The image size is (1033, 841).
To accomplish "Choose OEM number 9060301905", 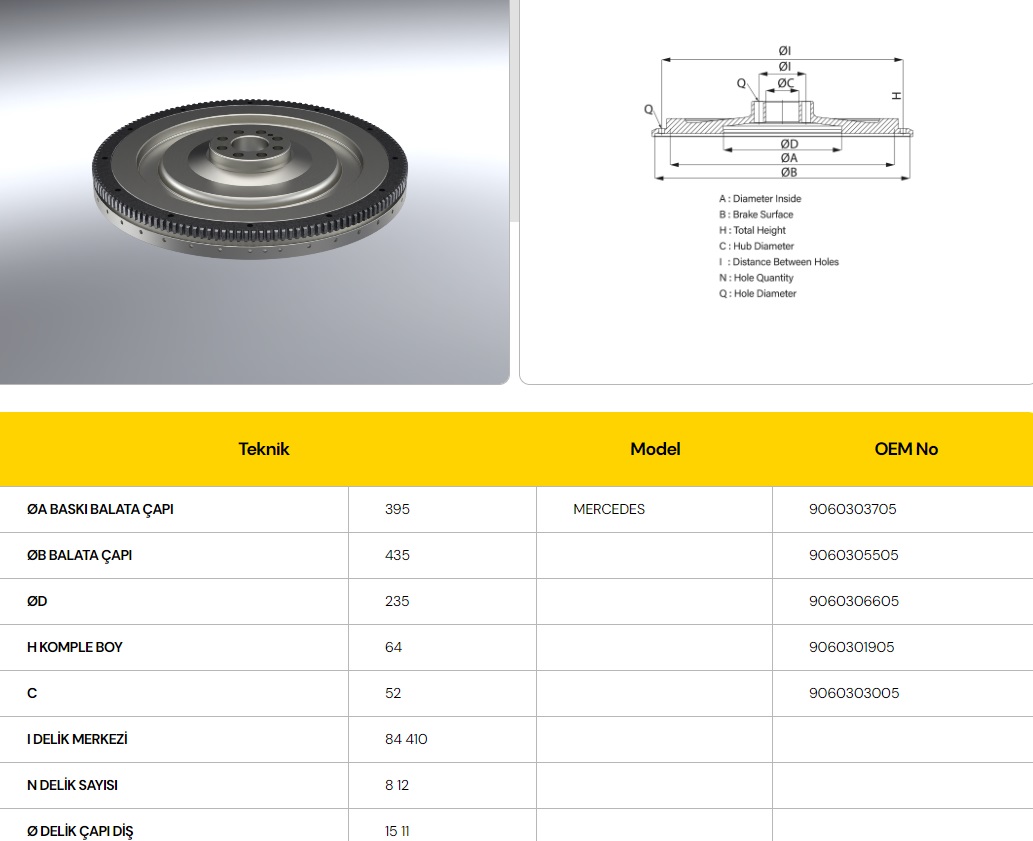I will (851, 647).
